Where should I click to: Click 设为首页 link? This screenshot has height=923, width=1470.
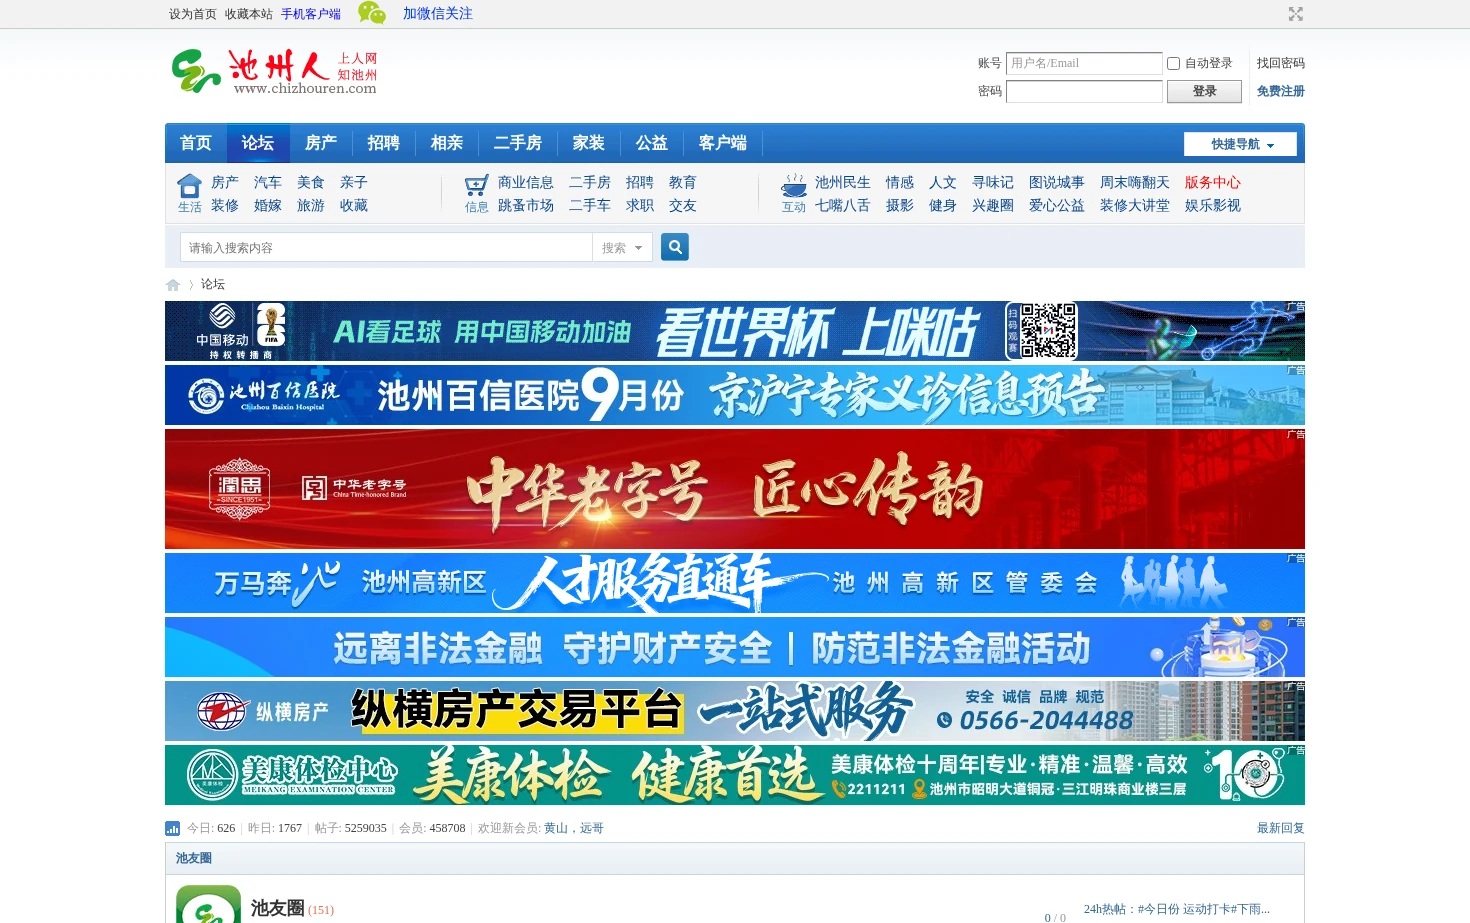coord(193,14)
